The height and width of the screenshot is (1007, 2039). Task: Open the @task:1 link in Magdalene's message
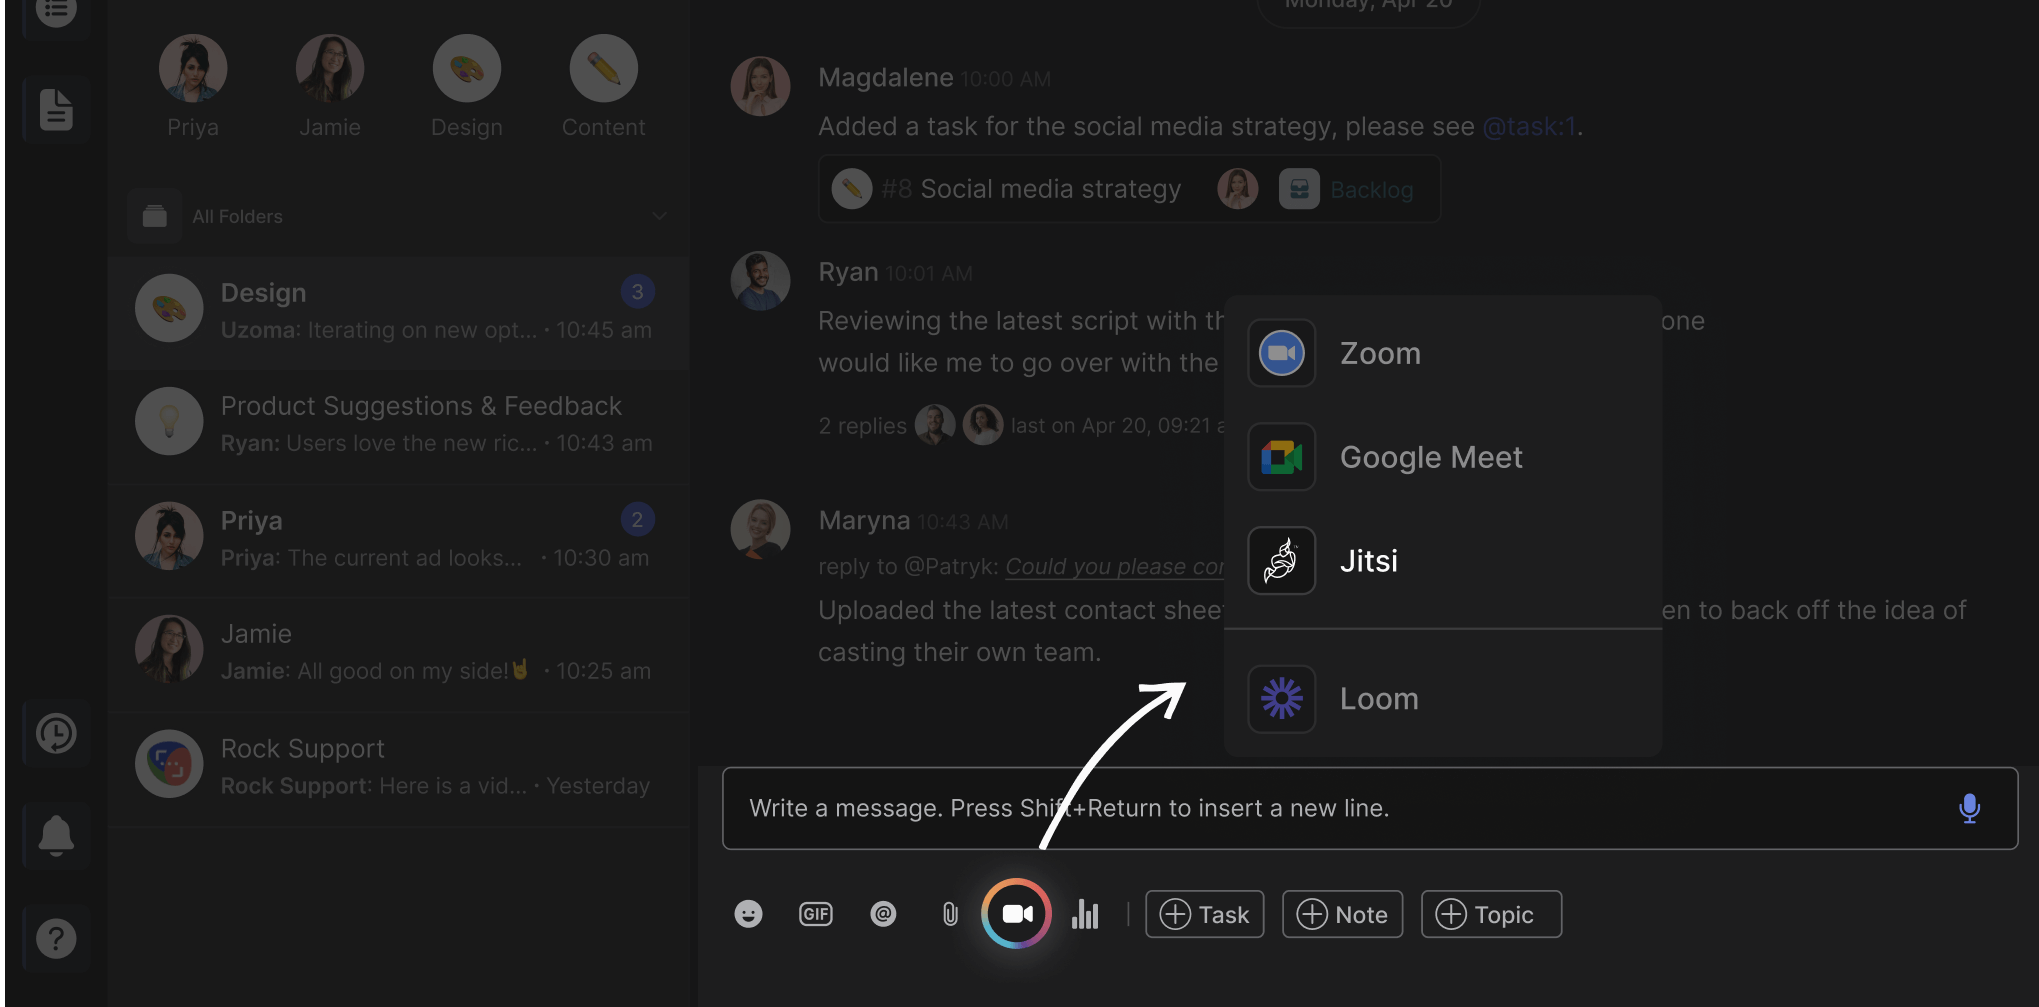point(1528,126)
